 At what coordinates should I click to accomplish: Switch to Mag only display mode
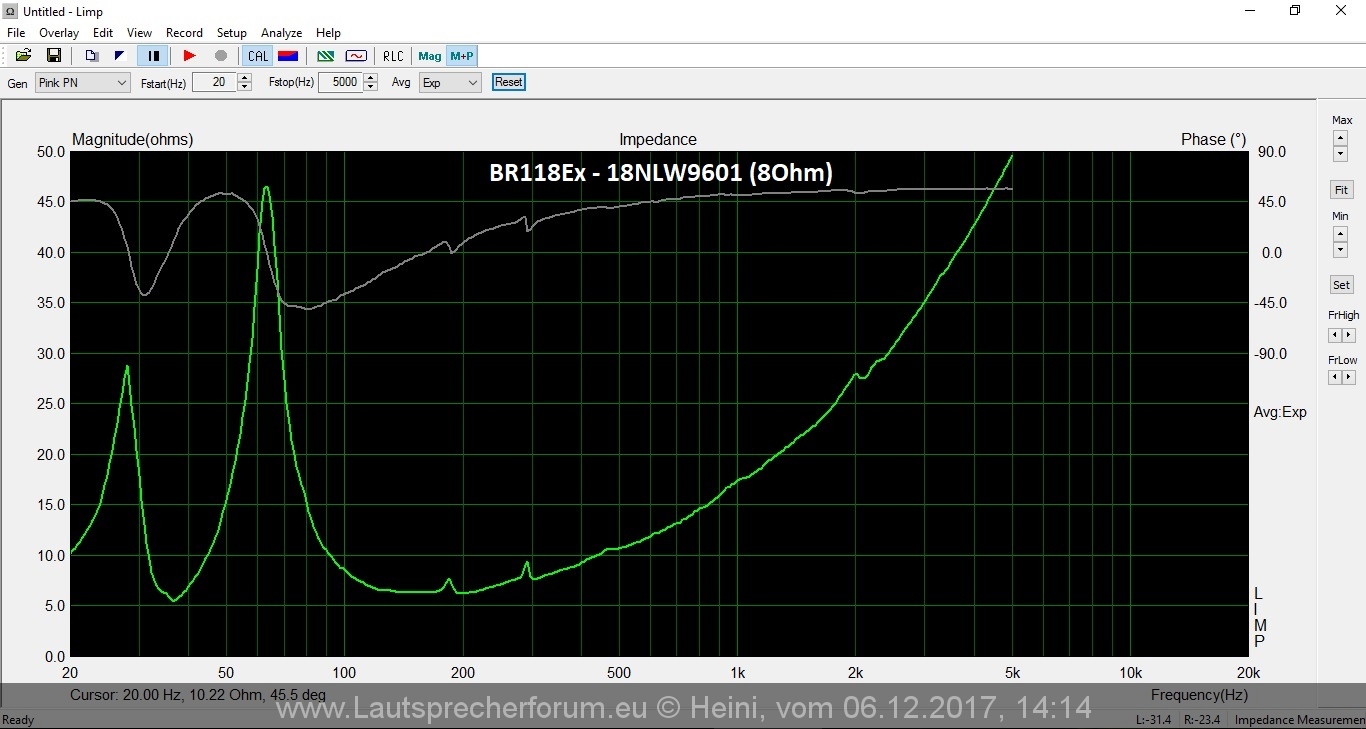click(430, 56)
